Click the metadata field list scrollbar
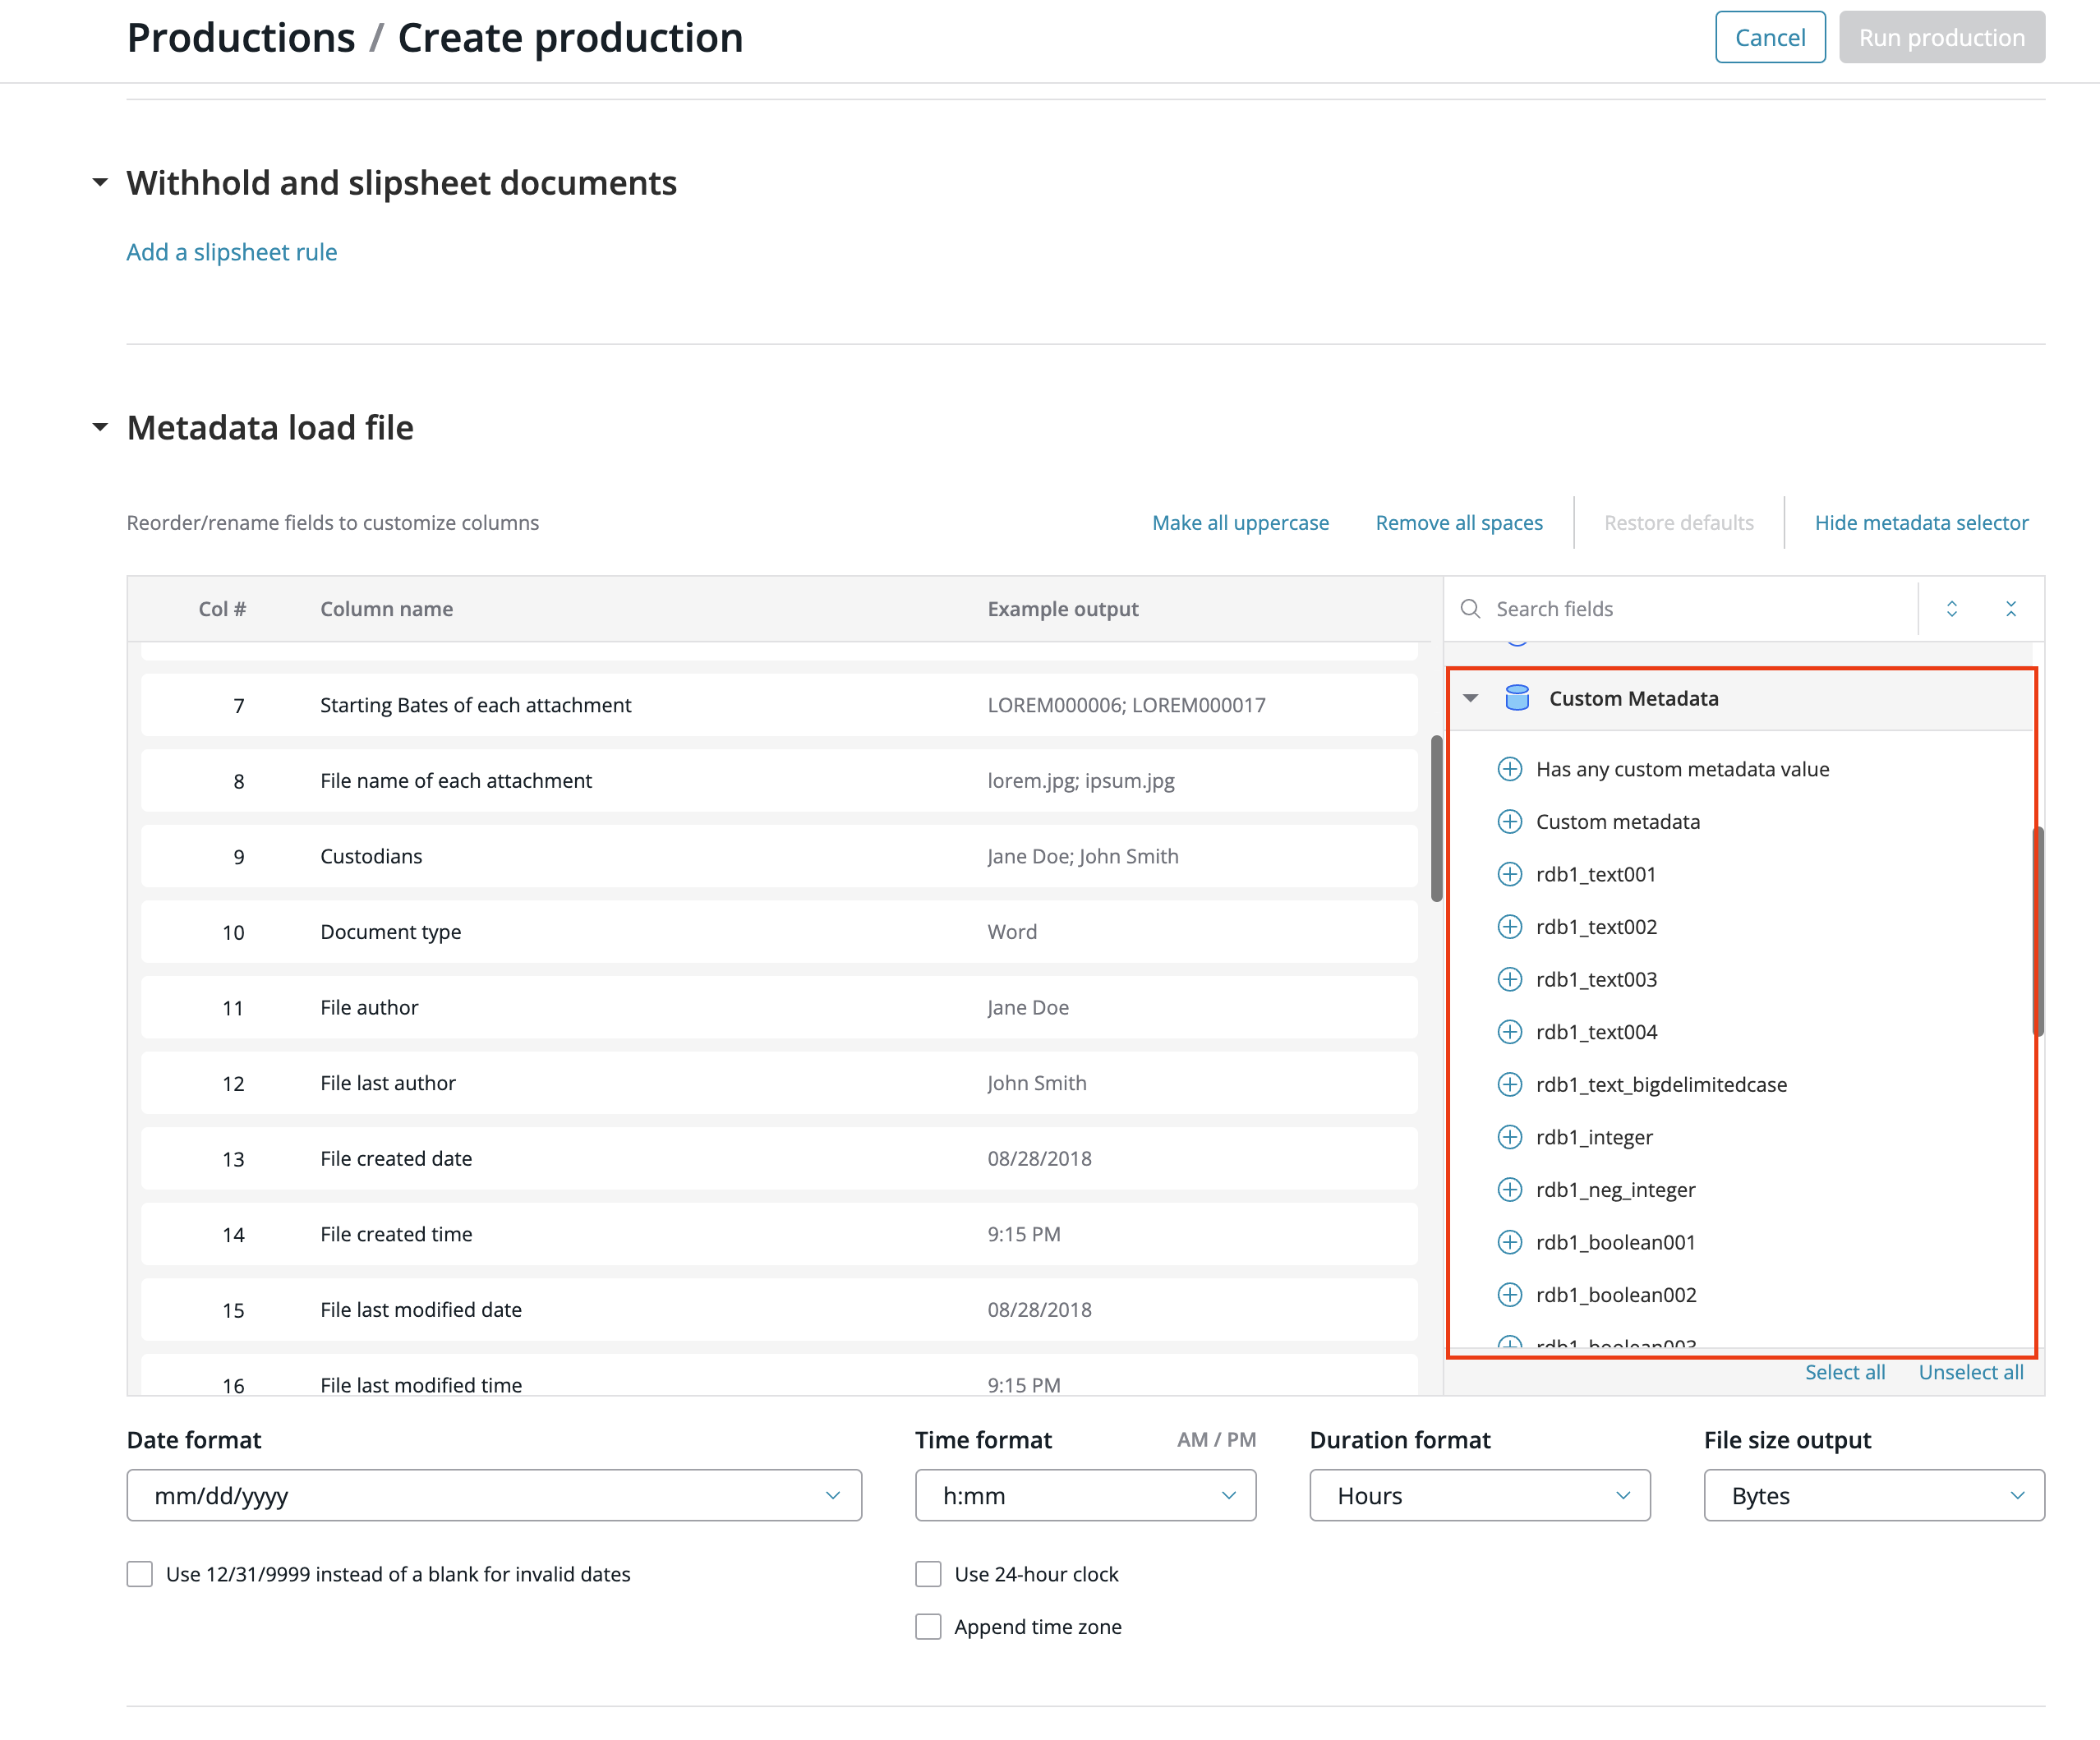This screenshot has width=2100, height=1740. (2037, 930)
